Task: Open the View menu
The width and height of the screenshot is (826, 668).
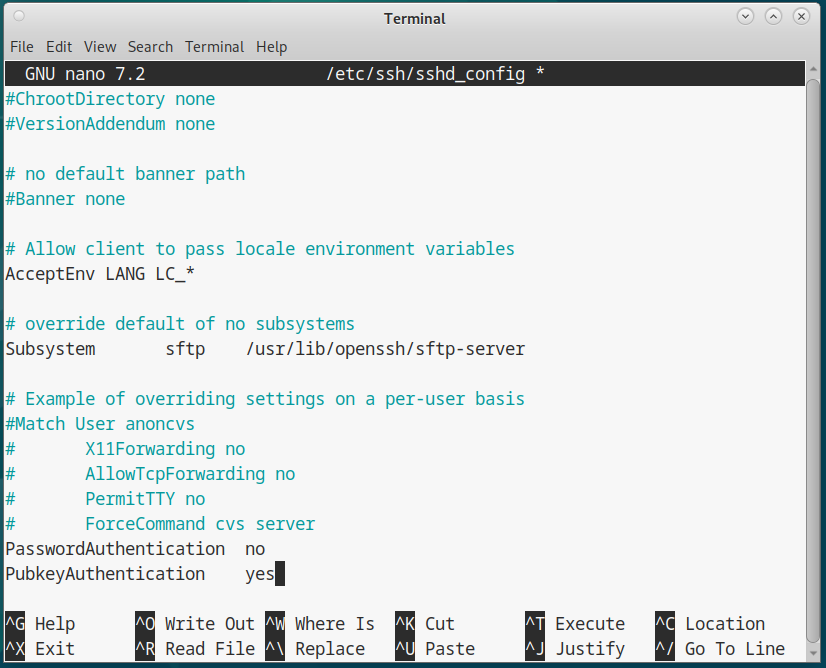Action: tap(100, 47)
